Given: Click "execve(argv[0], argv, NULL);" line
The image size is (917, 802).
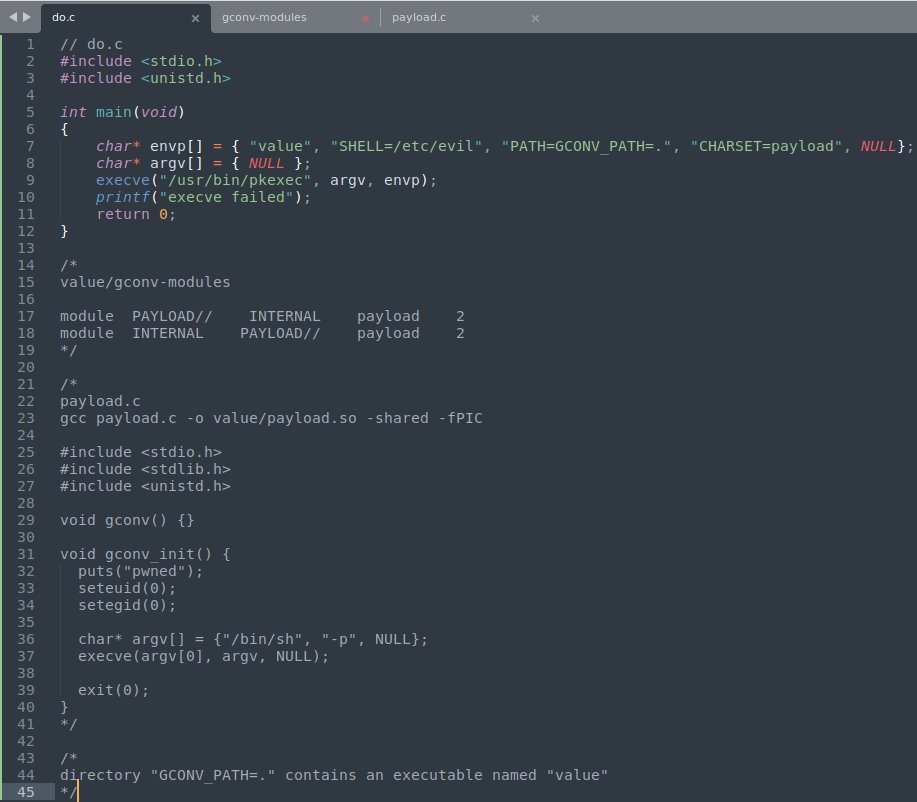Looking at the screenshot, I should (204, 656).
